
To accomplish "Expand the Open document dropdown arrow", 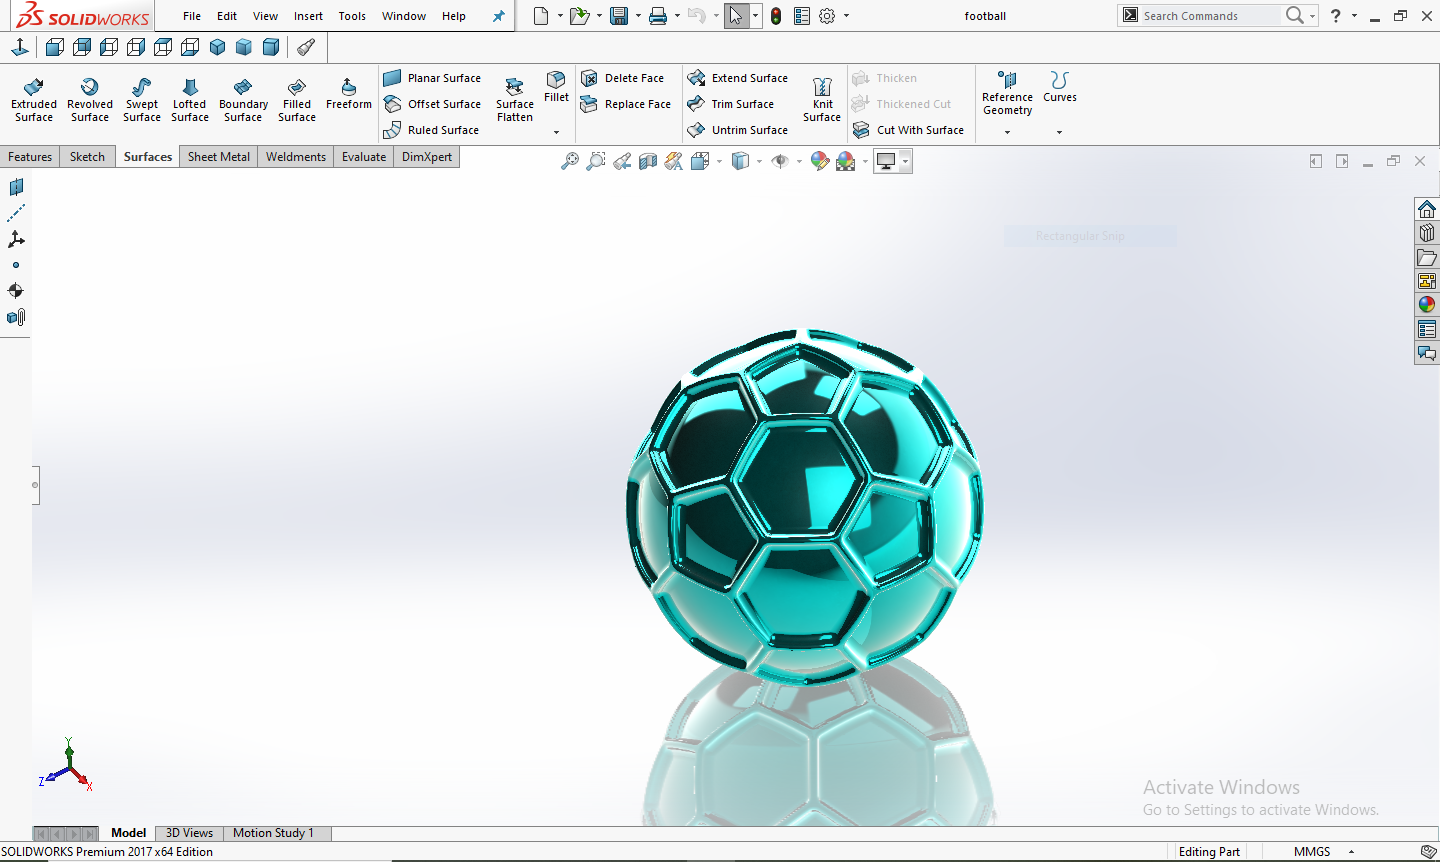I will click(599, 16).
